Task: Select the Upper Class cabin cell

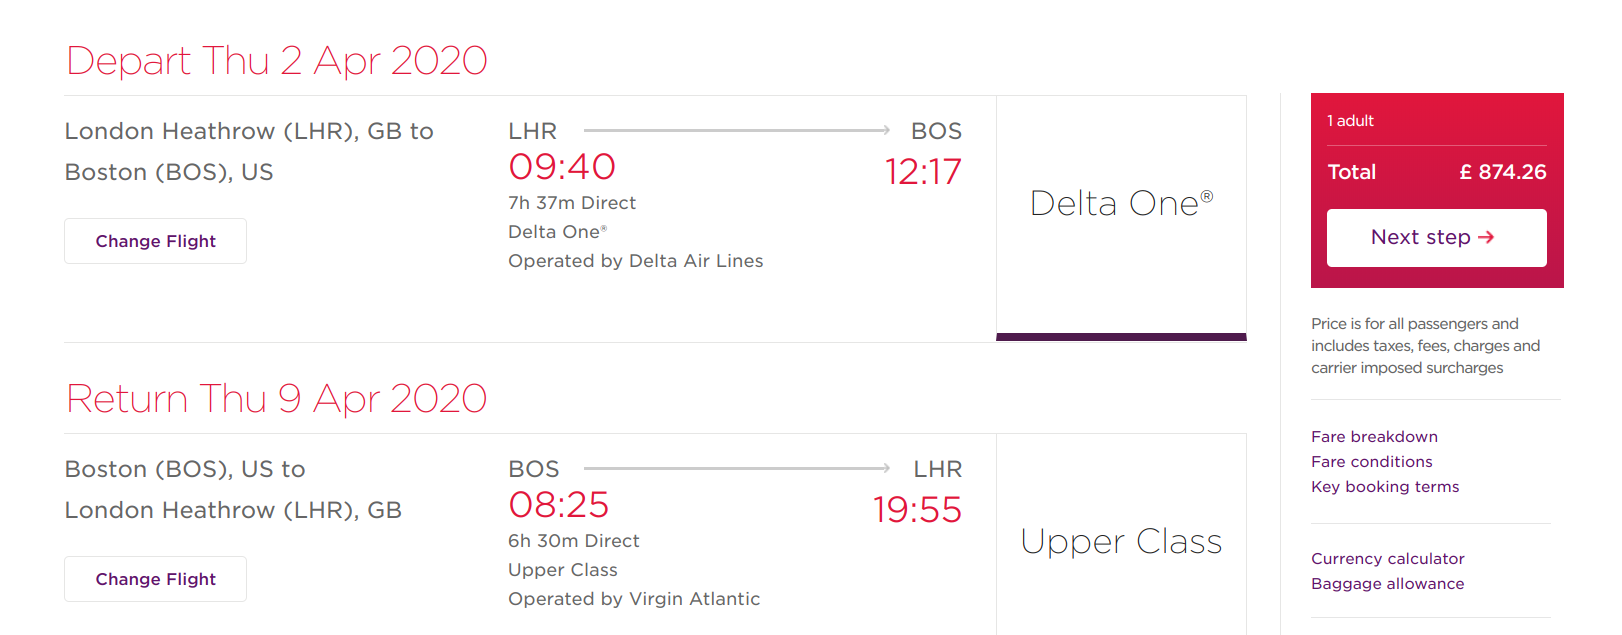Action: (x=1121, y=542)
